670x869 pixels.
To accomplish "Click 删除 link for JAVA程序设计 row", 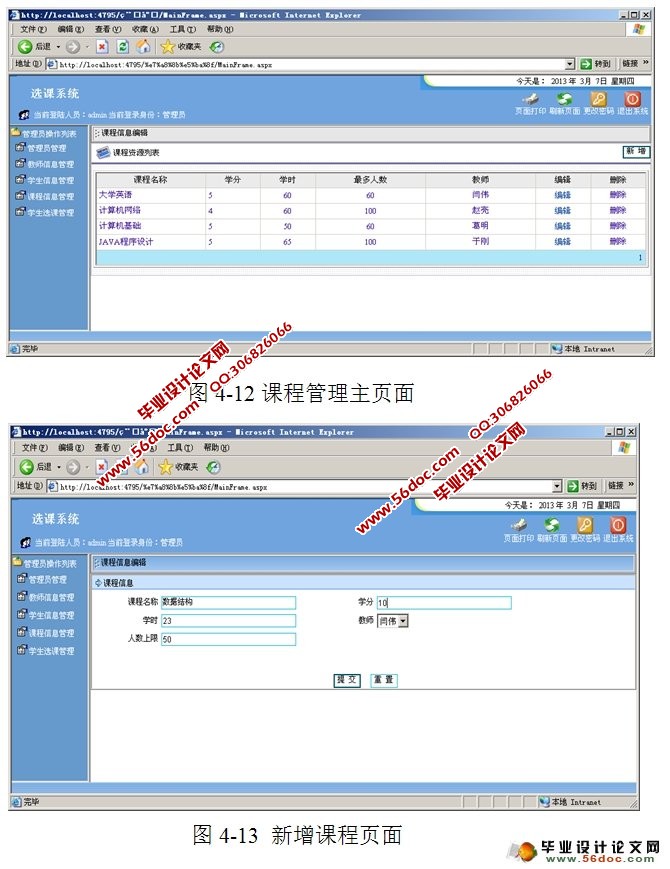I will pyautogui.click(x=617, y=242).
